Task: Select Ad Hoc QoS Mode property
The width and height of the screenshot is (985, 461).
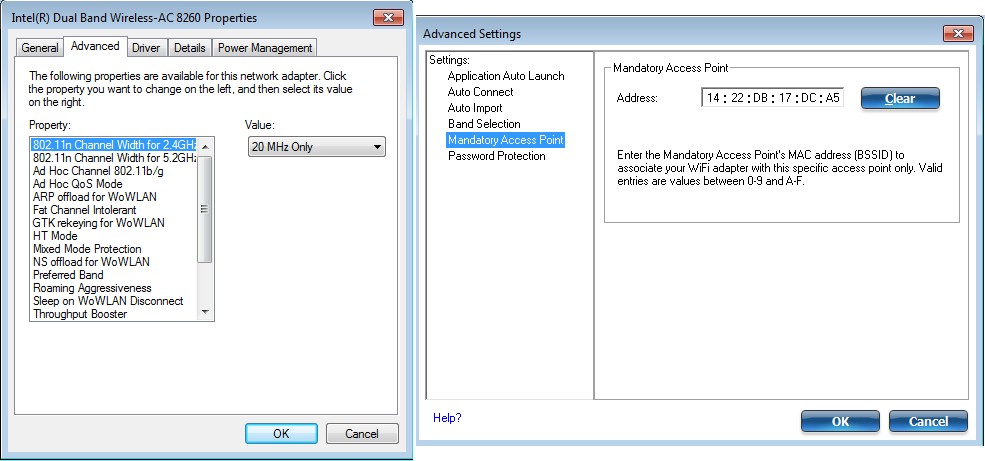Action: click(x=77, y=184)
